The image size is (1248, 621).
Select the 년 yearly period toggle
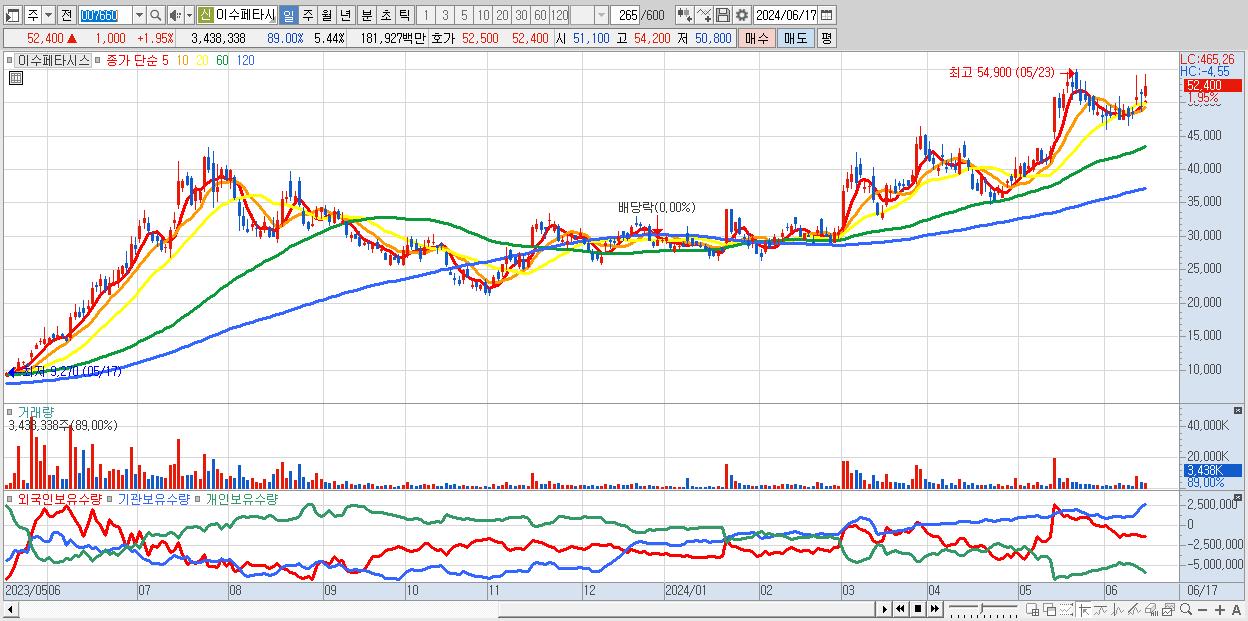(x=345, y=15)
